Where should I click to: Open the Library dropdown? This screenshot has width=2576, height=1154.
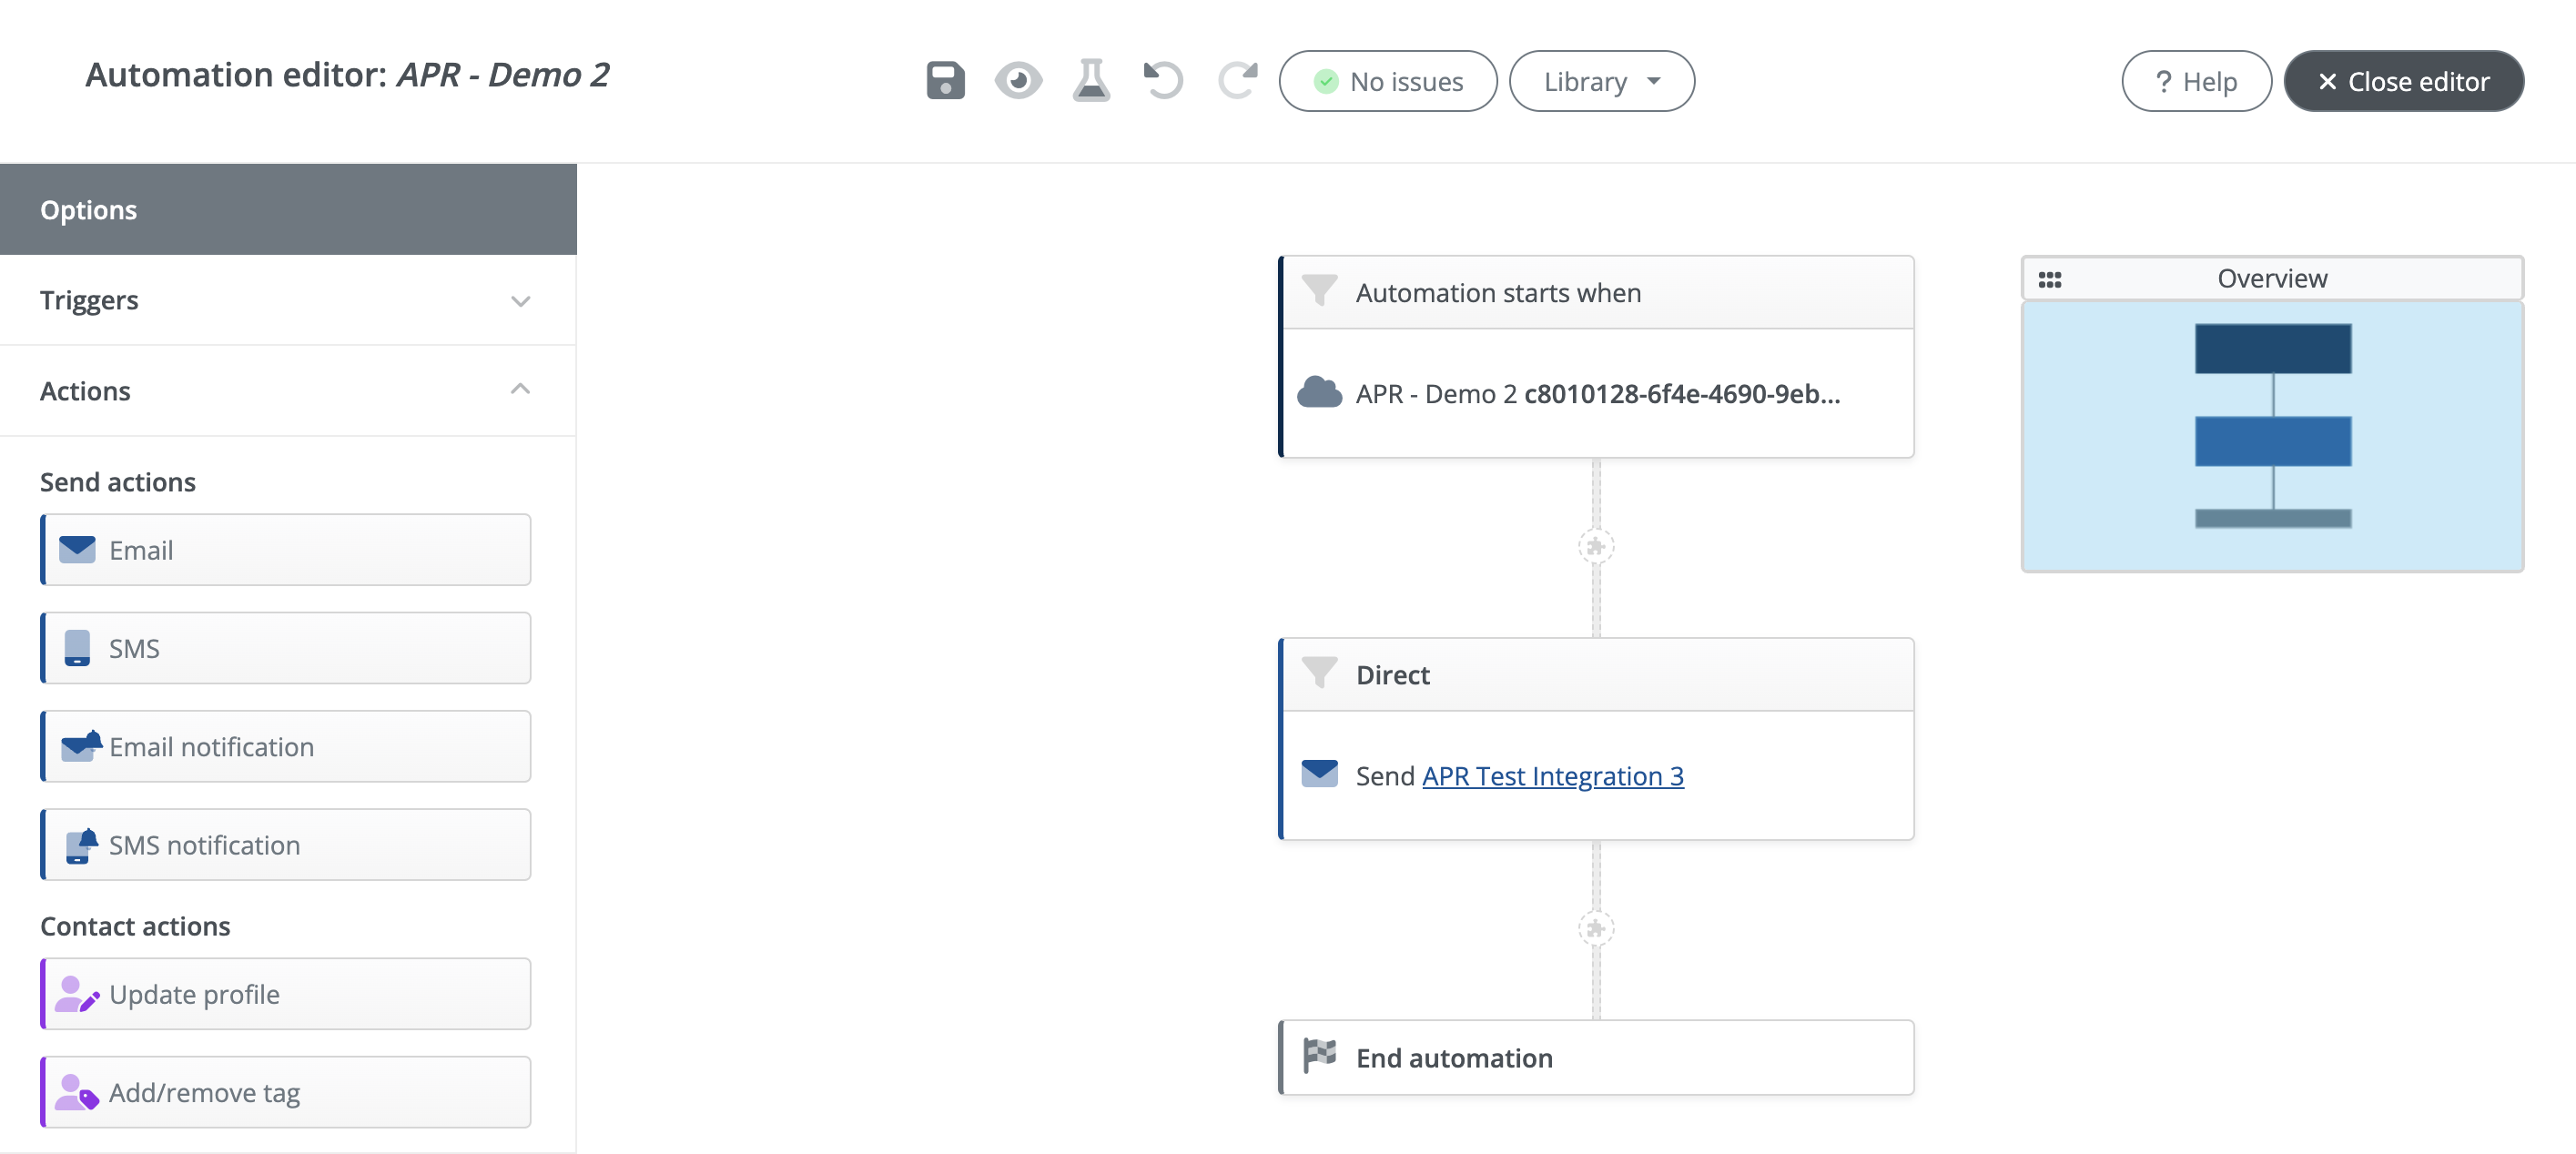[1601, 81]
